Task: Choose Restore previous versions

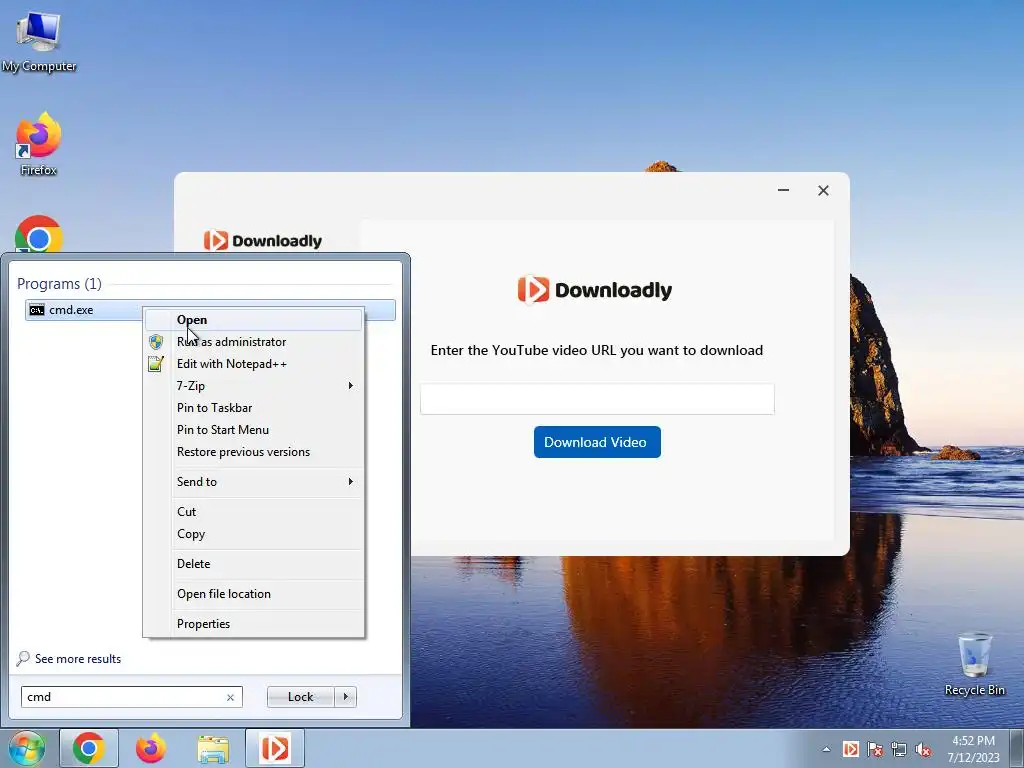Action: 253,452
